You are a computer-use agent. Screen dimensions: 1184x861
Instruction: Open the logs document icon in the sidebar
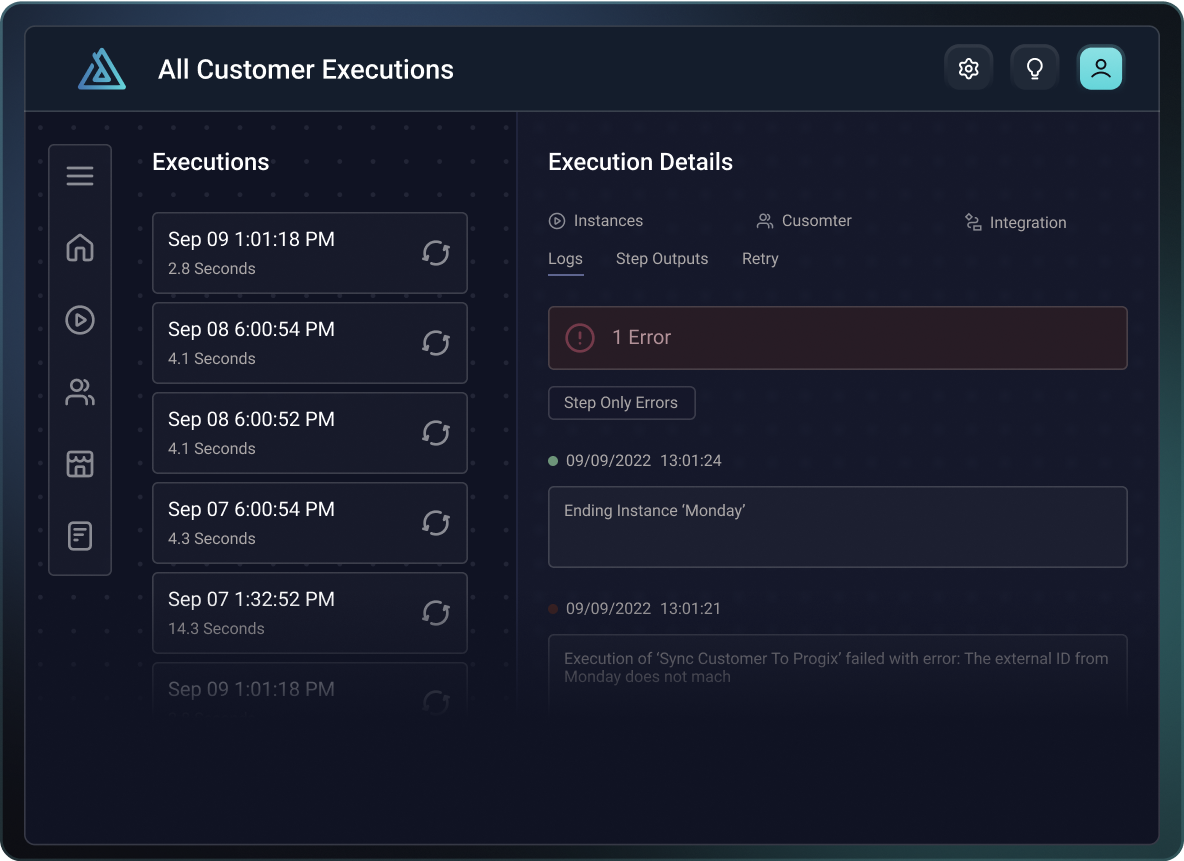79,536
